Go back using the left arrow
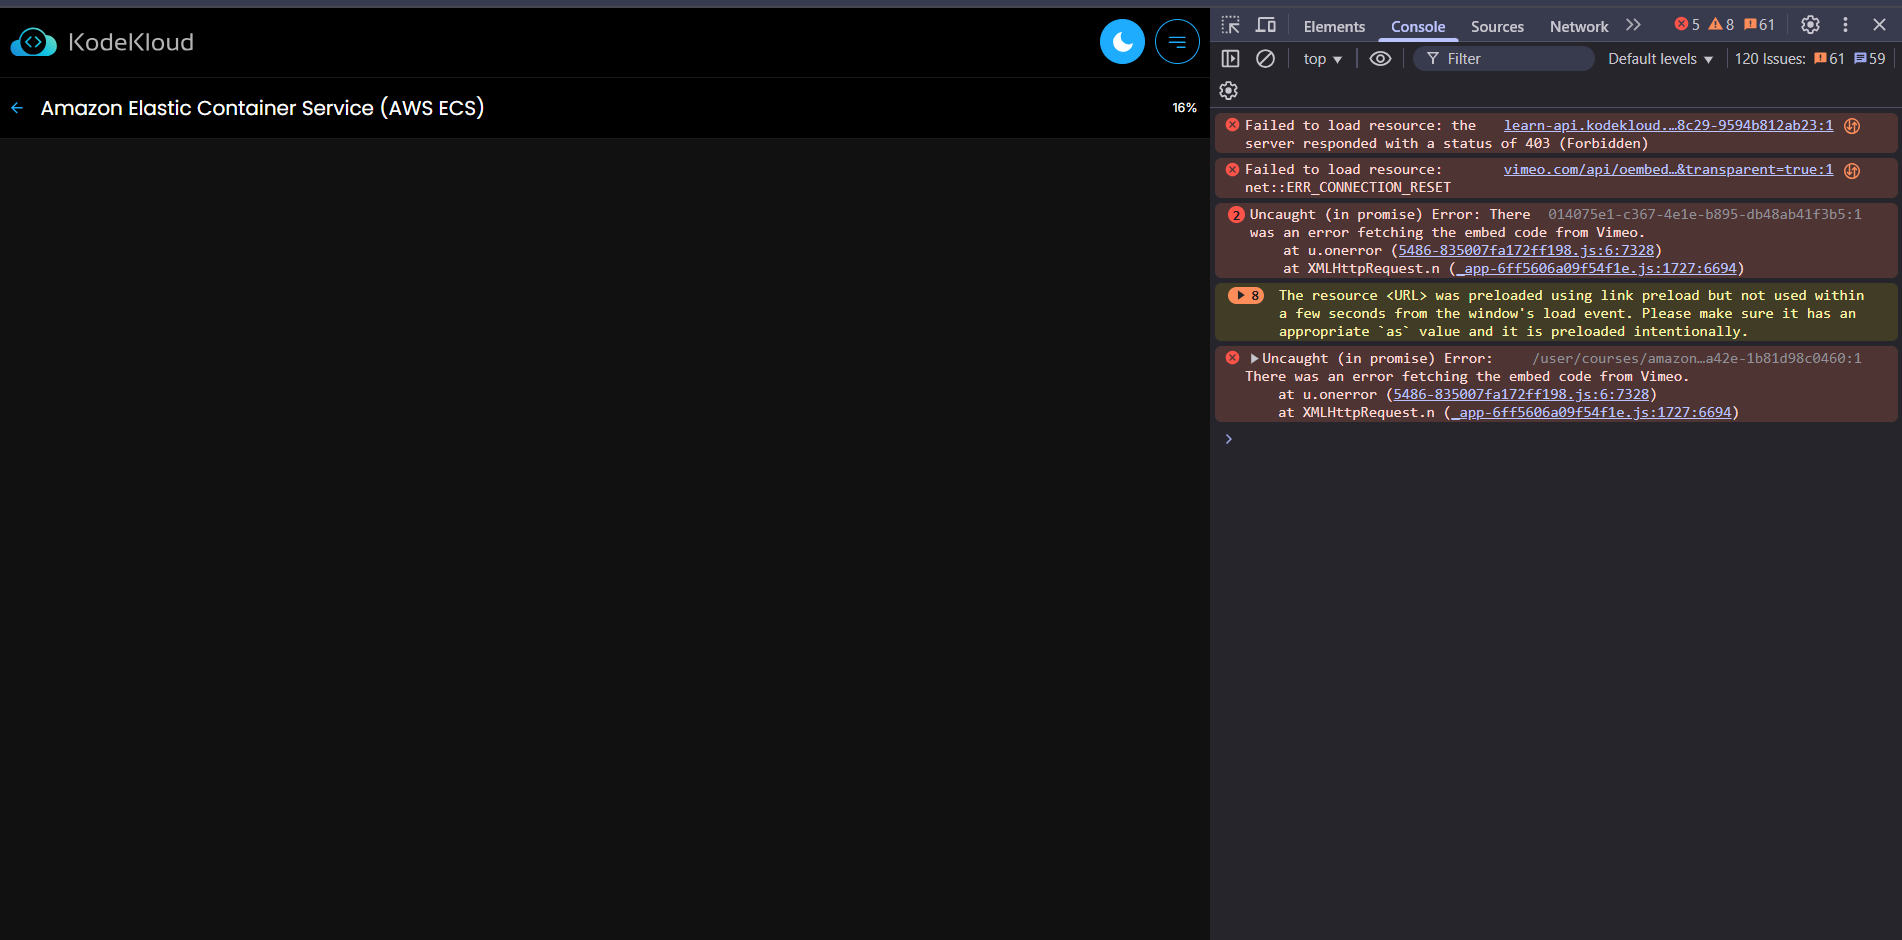 17,108
